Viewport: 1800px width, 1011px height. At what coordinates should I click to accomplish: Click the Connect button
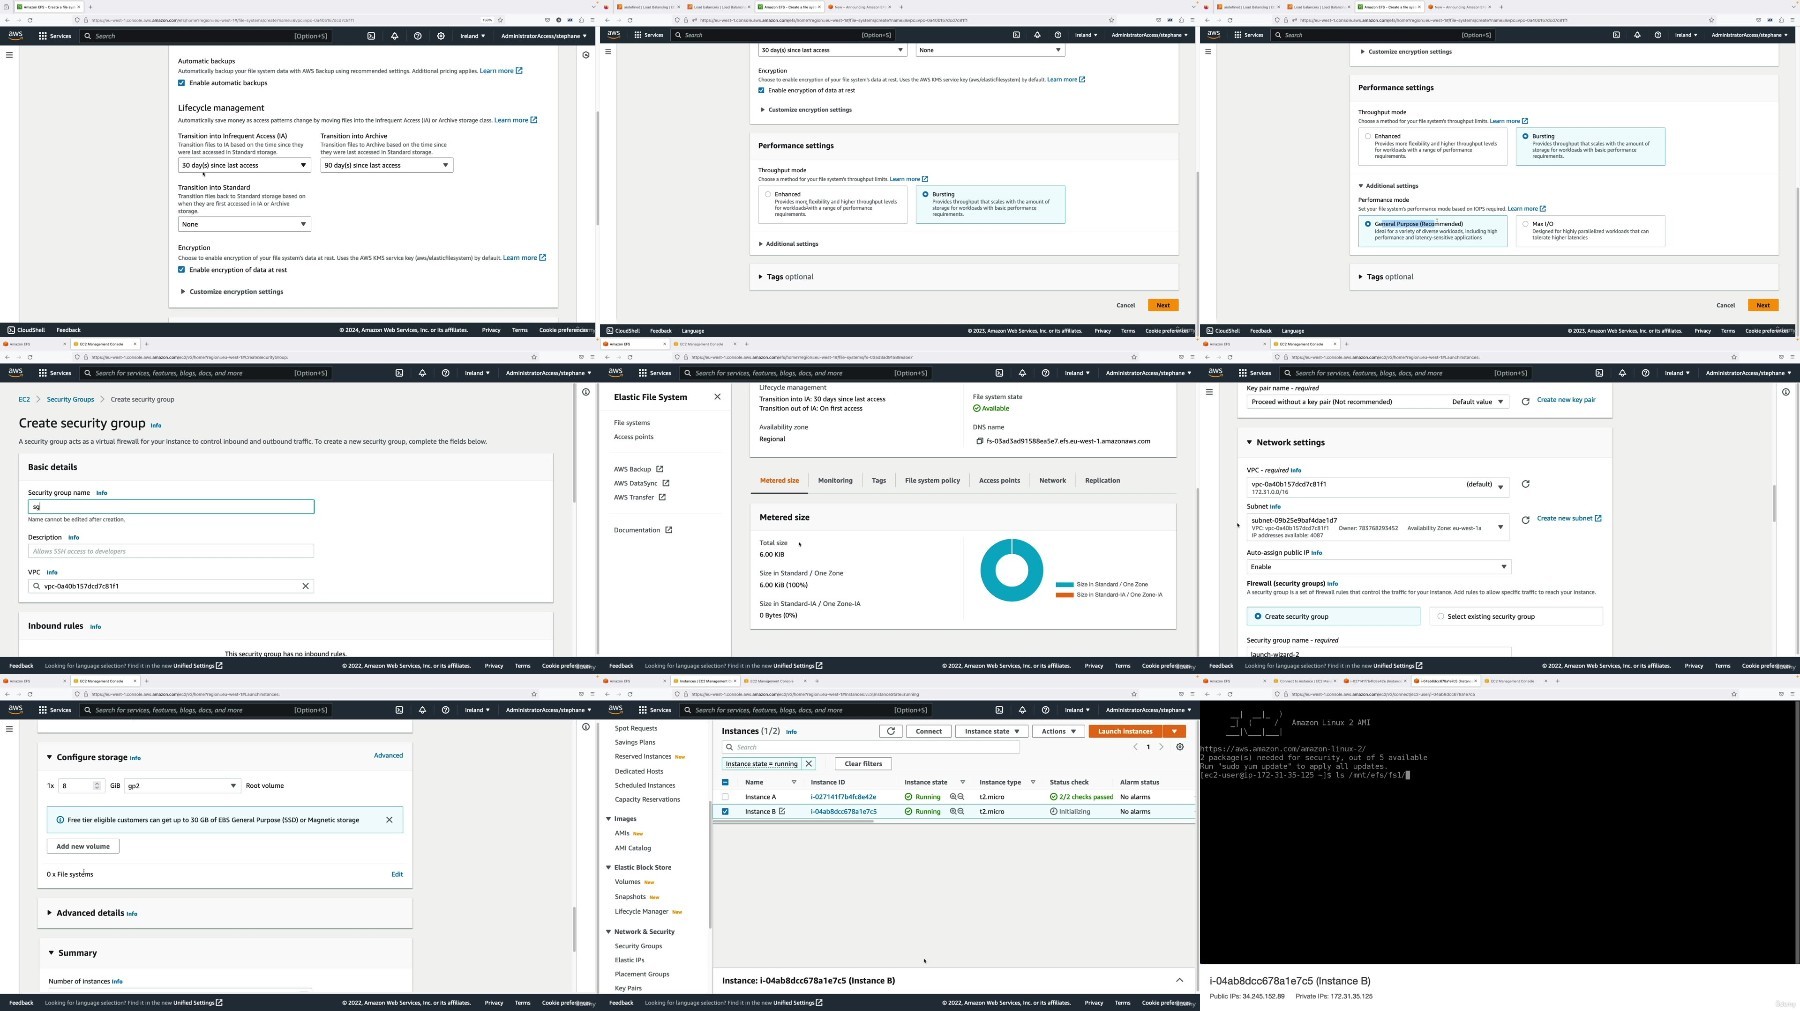pyautogui.click(x=929, y=731)
